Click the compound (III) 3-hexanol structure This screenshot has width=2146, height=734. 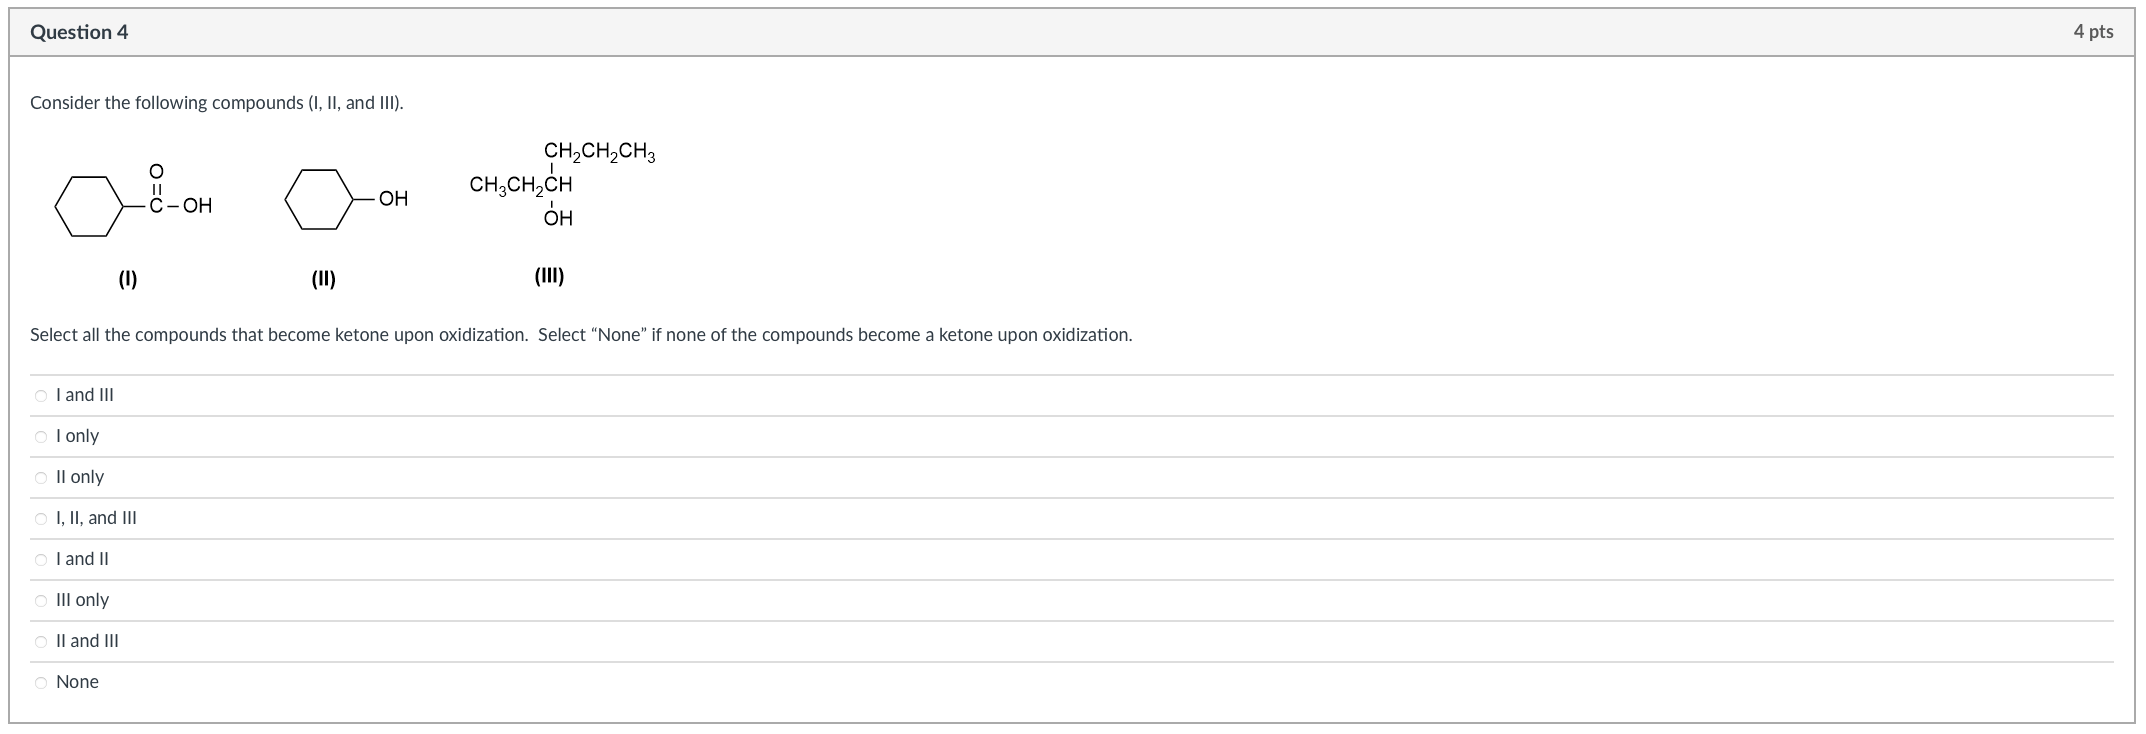coord(562,184)
